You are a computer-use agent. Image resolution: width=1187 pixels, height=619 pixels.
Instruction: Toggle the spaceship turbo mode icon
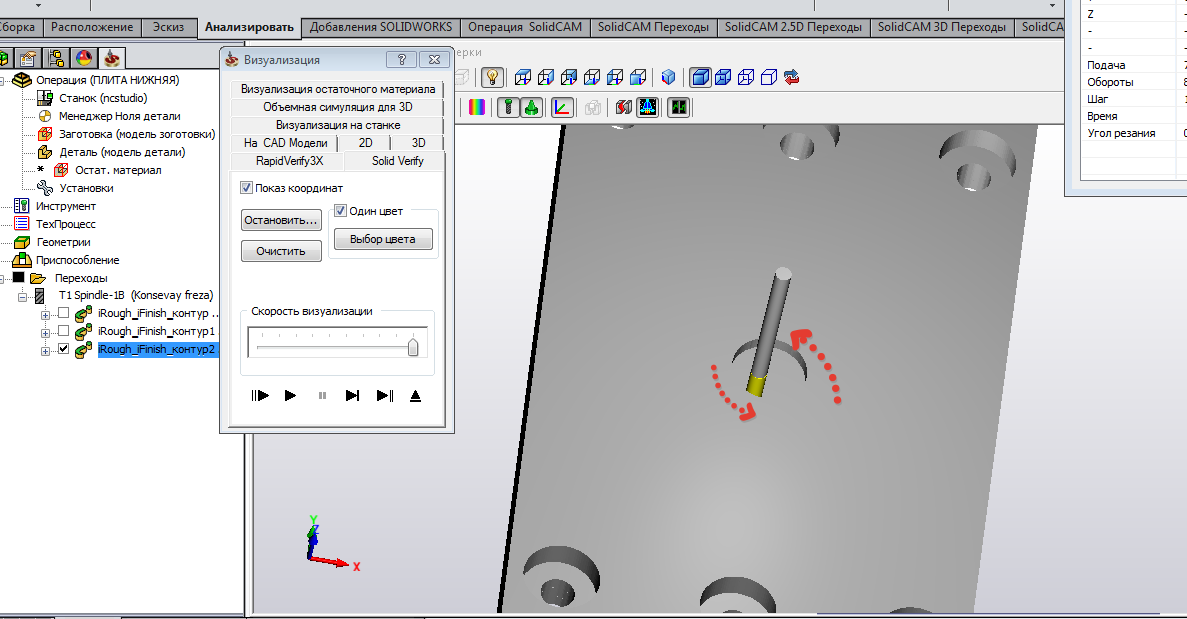click(x=647, y=107)
